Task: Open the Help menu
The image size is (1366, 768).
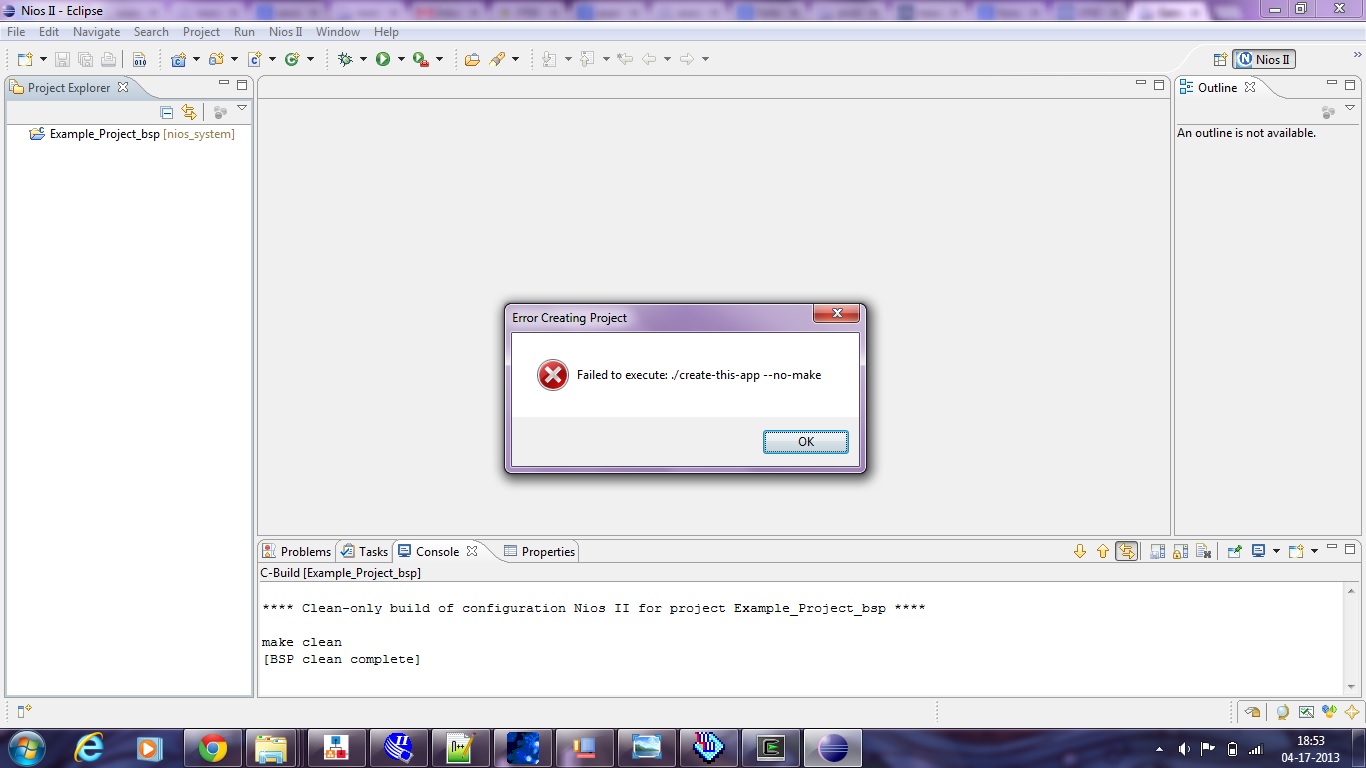Action: 386,32
